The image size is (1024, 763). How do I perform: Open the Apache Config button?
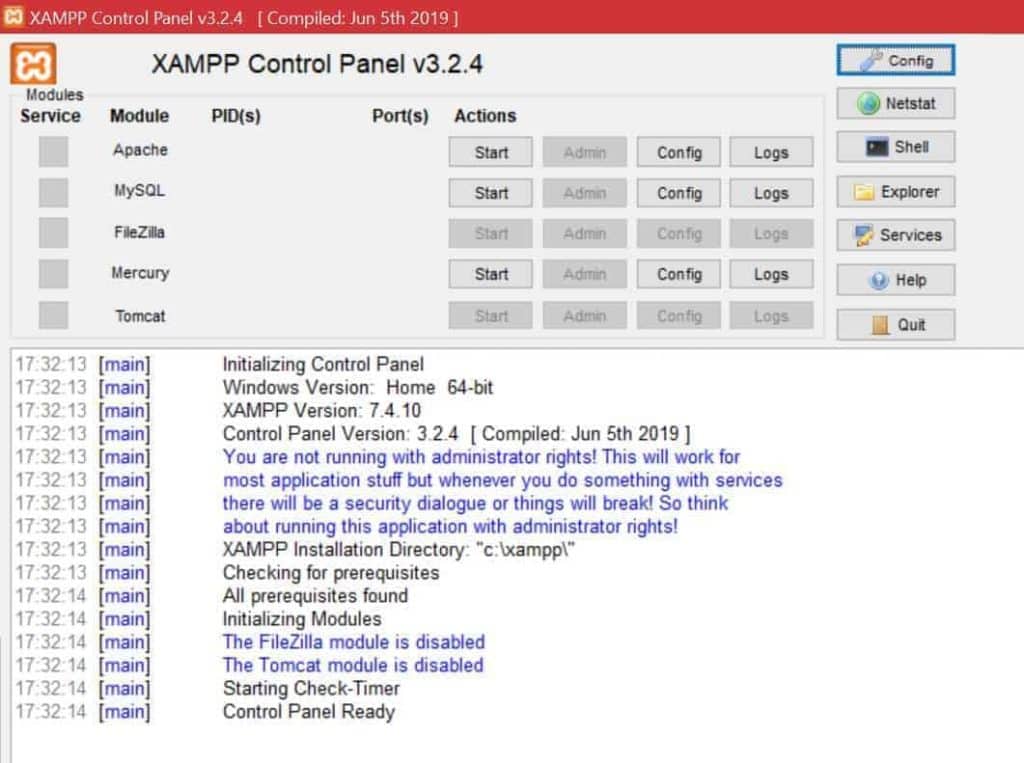point(679,152)
